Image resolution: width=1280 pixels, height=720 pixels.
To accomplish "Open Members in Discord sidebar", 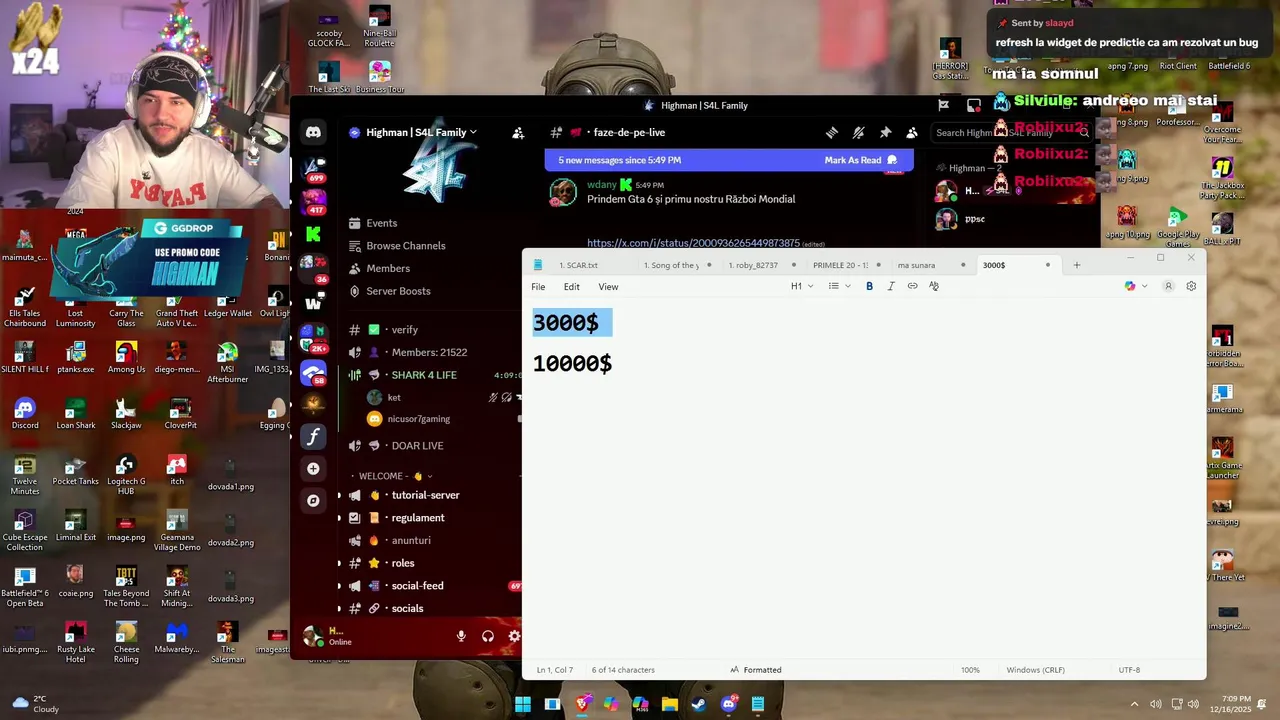I will (378, 268).
